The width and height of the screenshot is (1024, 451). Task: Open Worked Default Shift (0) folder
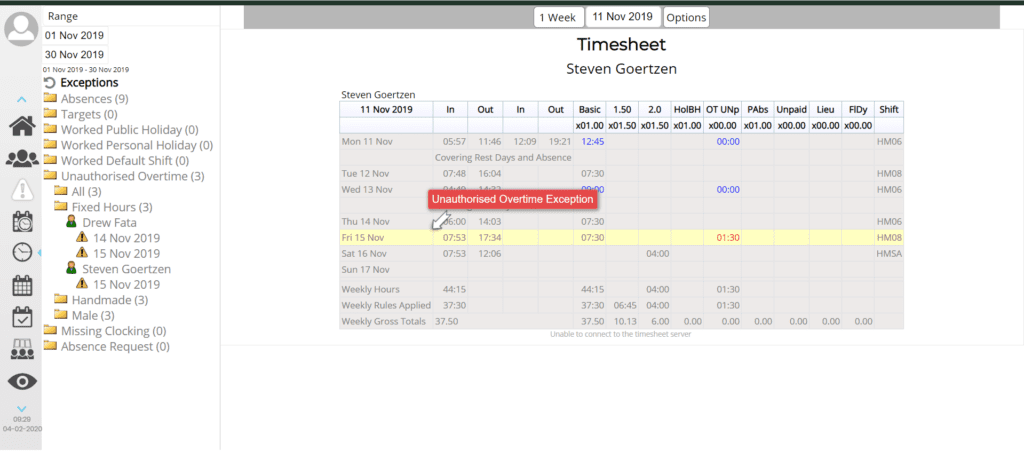(116, 161)
